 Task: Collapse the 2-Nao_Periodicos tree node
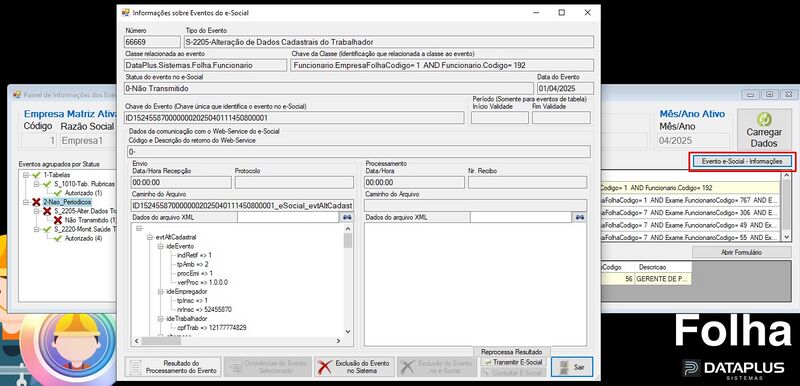[x=26, y=202]
